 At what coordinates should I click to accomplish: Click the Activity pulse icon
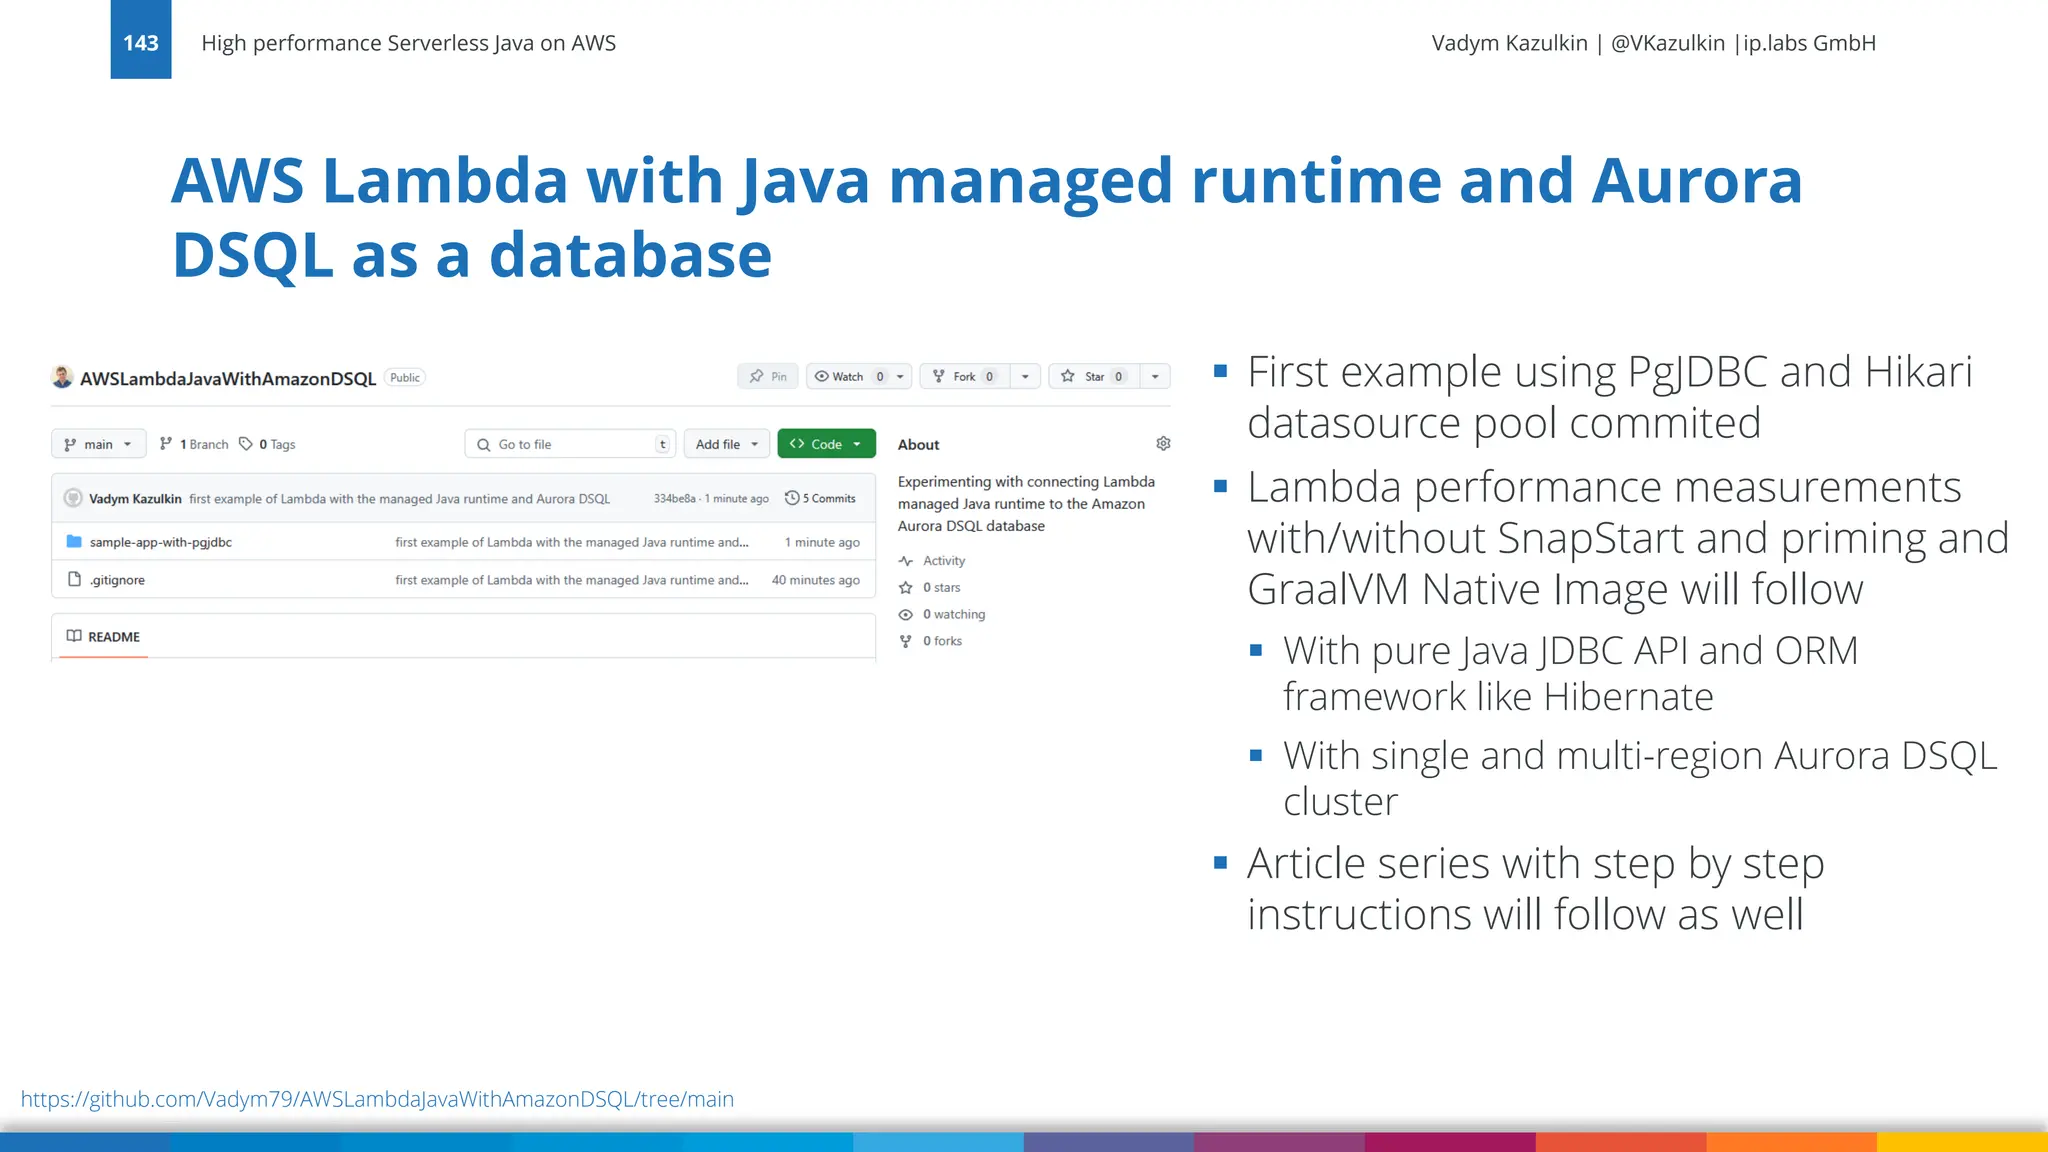click(906, 561)
